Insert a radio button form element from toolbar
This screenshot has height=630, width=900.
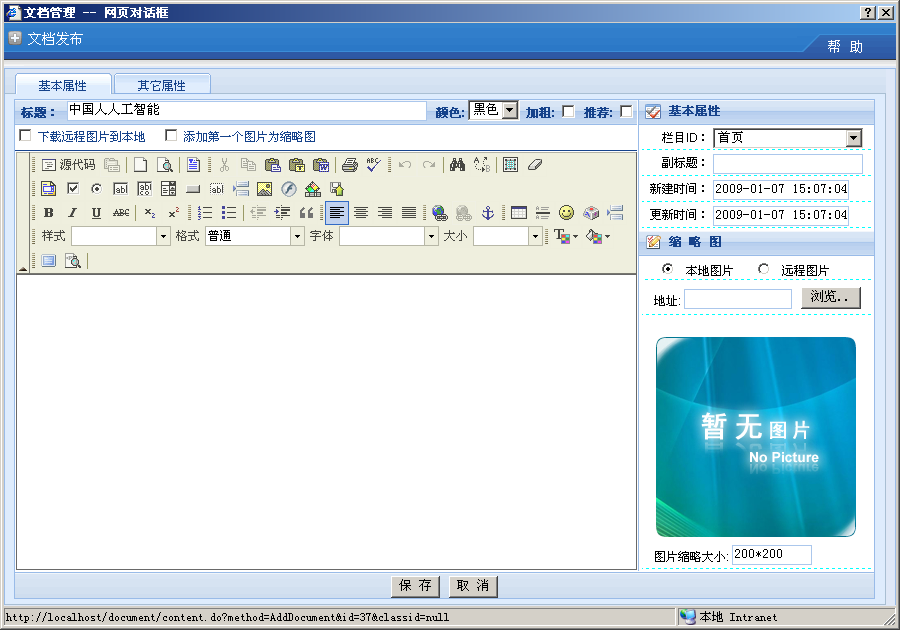[96, 189]
